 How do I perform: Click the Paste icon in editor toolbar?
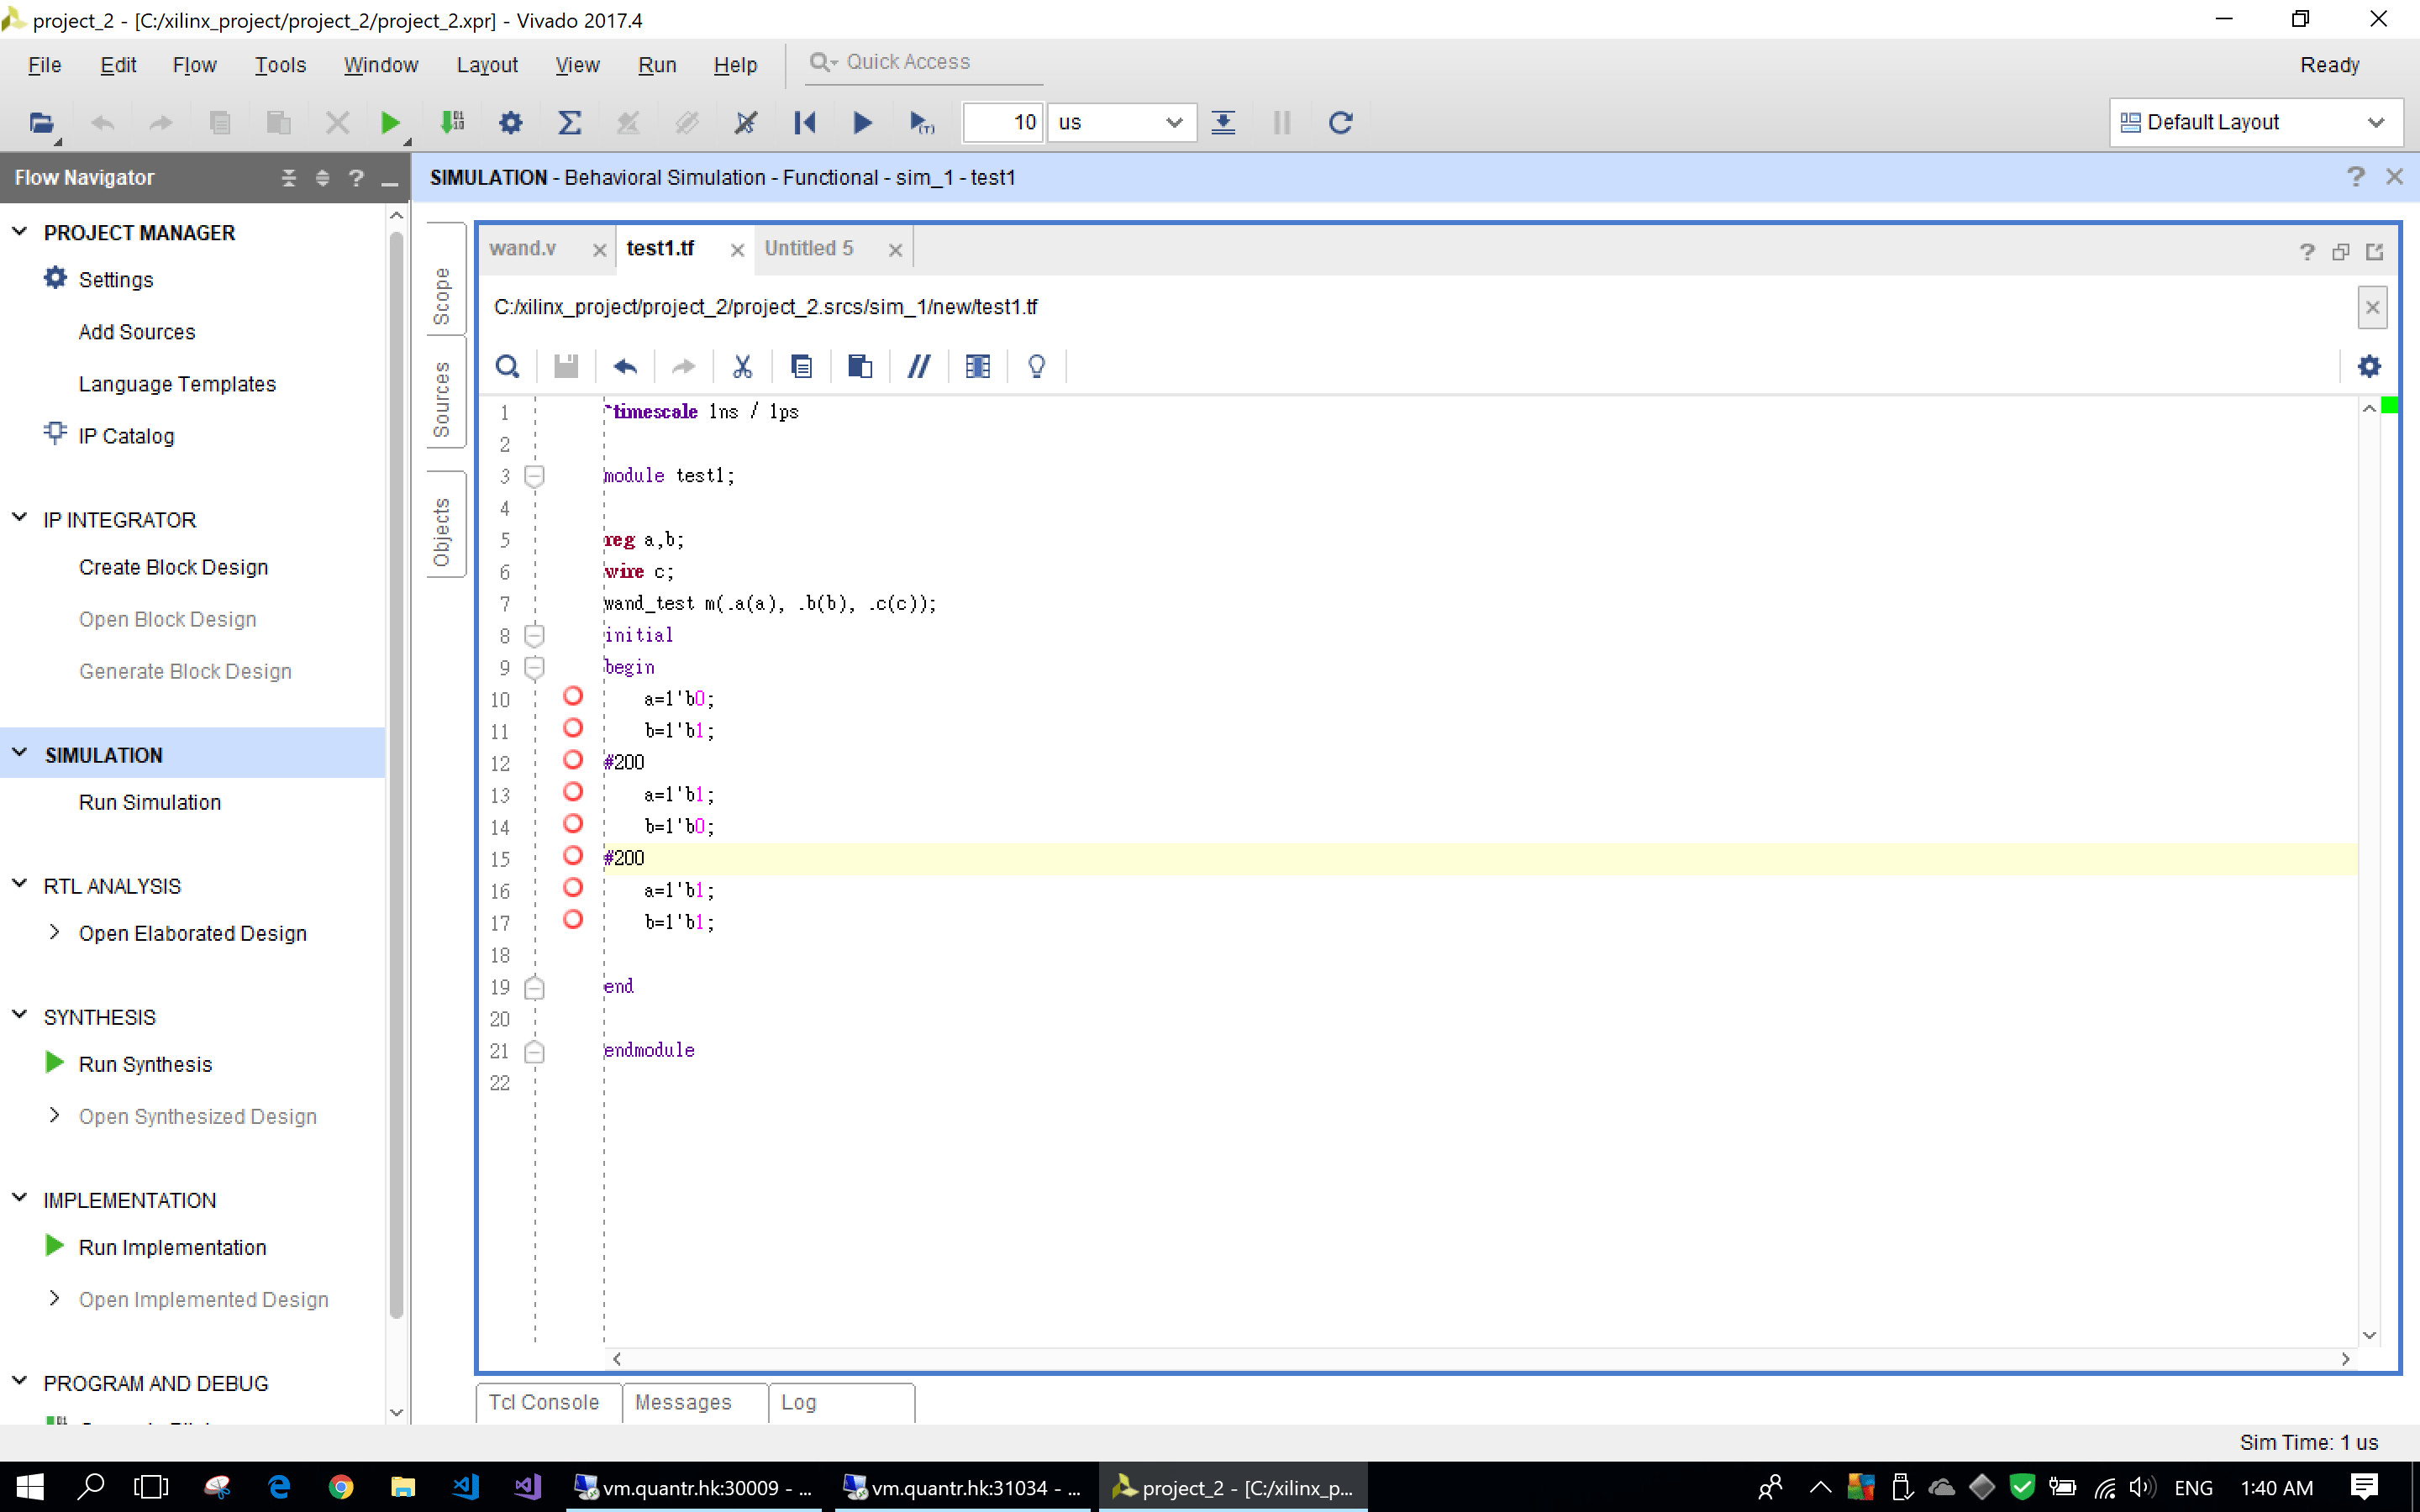click(x=860, y=366)
